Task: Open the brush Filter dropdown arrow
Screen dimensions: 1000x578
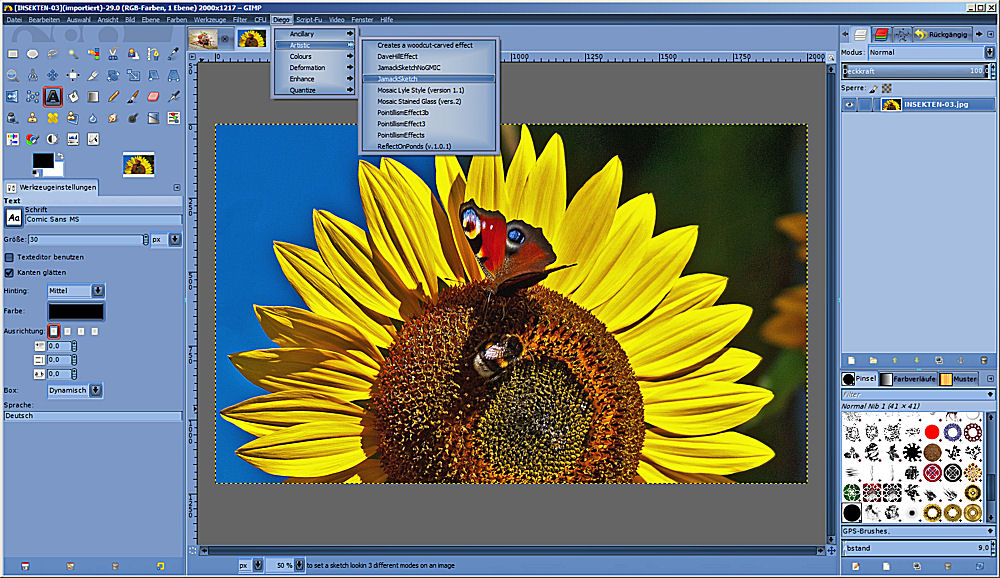Action: pyautogui.click(x=990, y=394)
